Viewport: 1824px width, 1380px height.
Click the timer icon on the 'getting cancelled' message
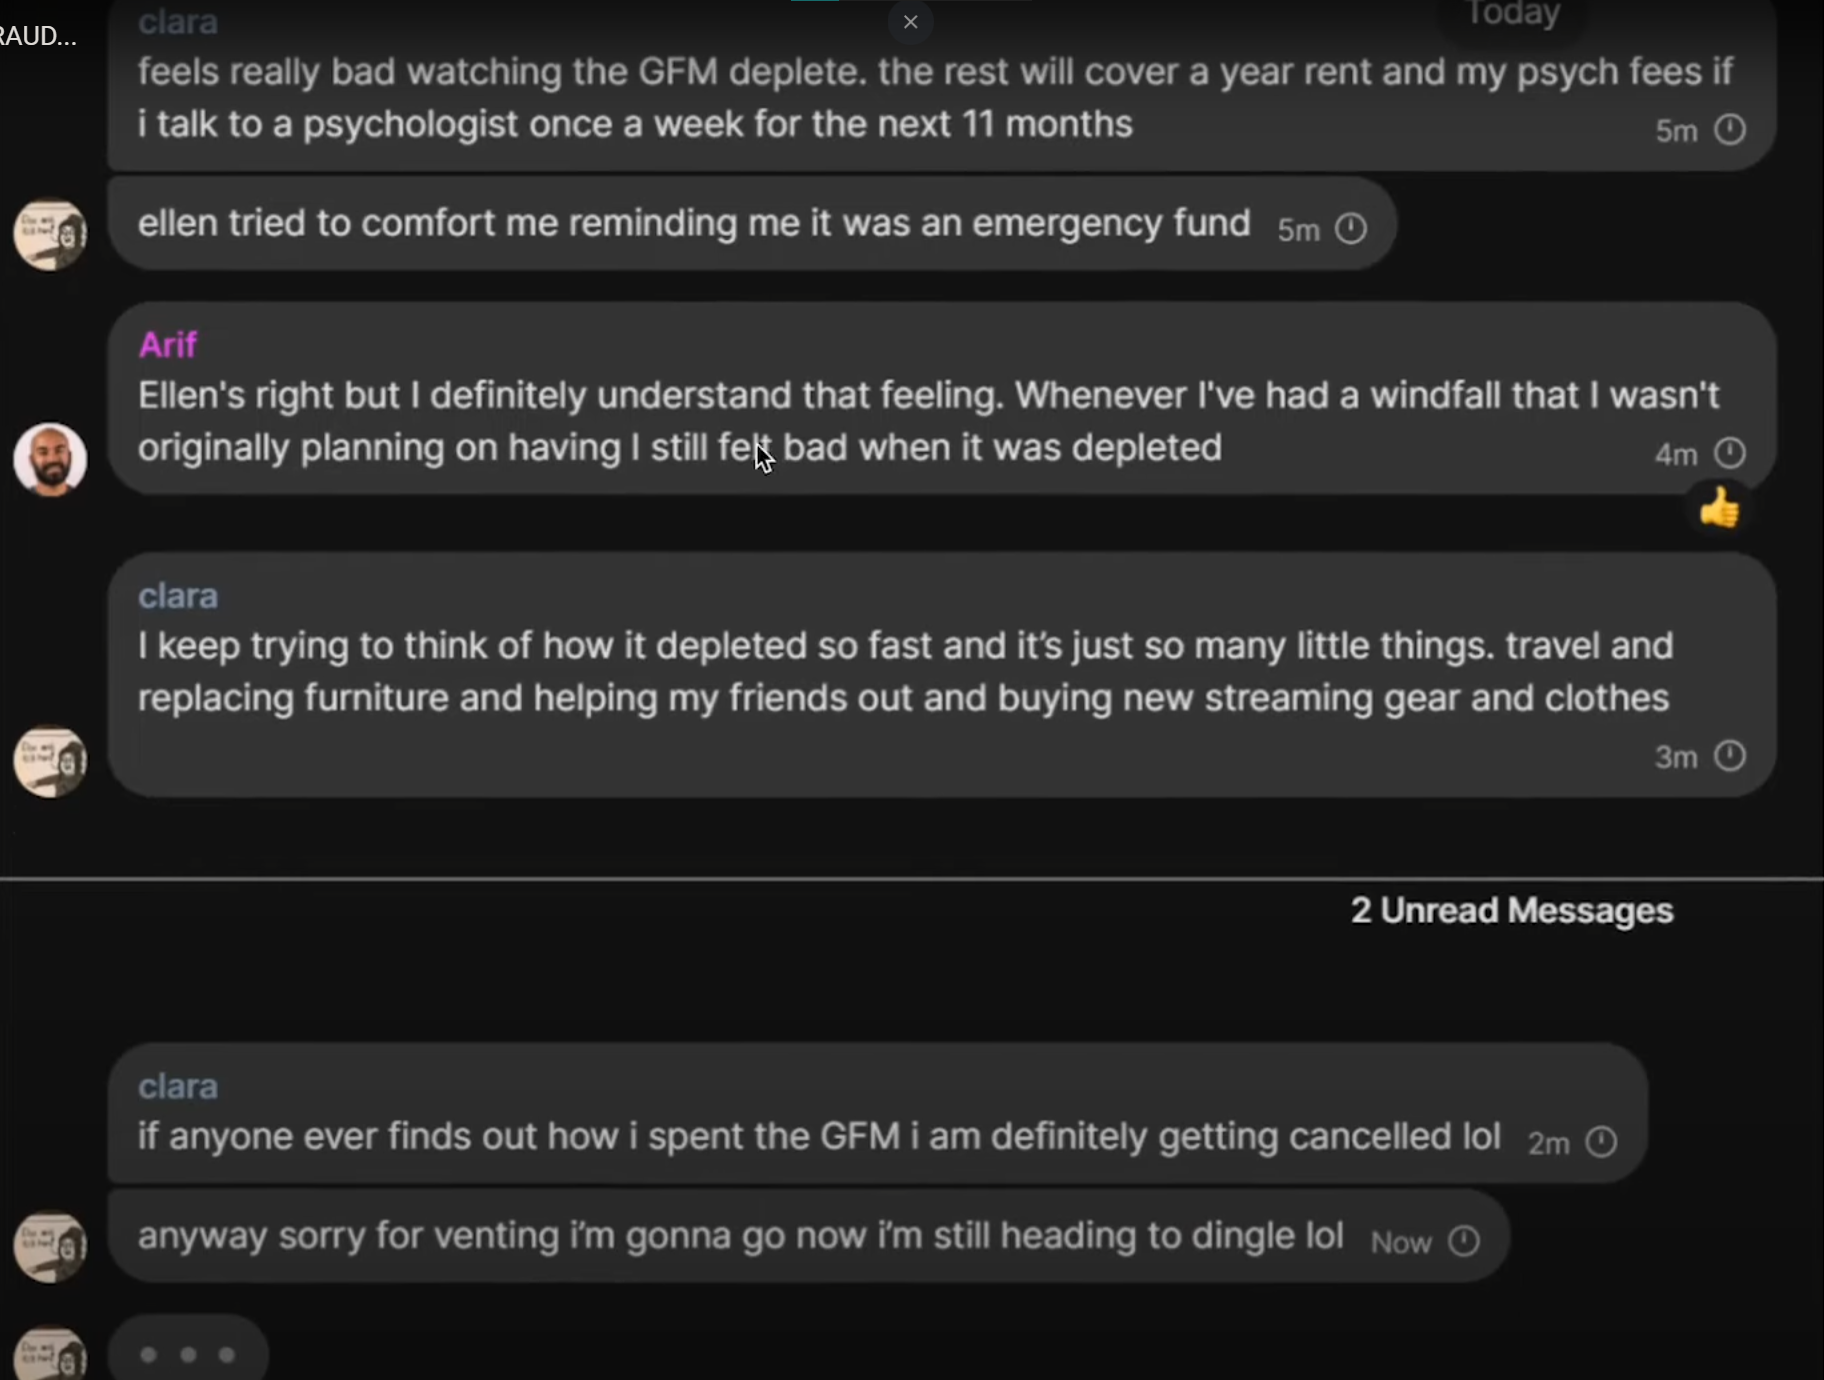tap(1602, 1142)
